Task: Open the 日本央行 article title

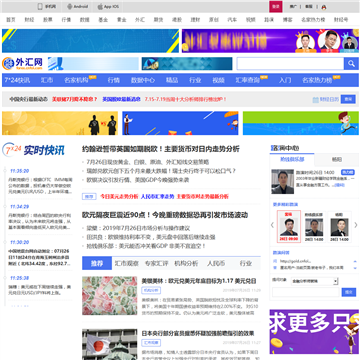Action: pos(198,333)
